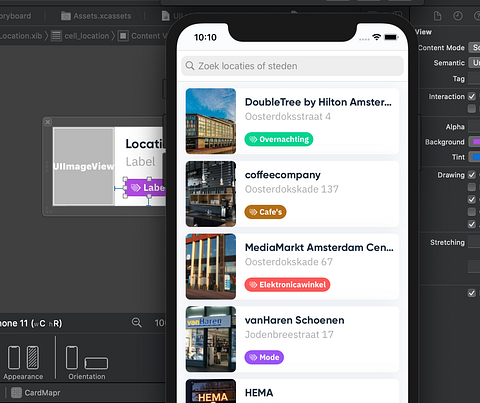Screen dimensions: 480x403
Task: Switch to the Assets.xcassets tab
Action: click(x=96, y=16)
